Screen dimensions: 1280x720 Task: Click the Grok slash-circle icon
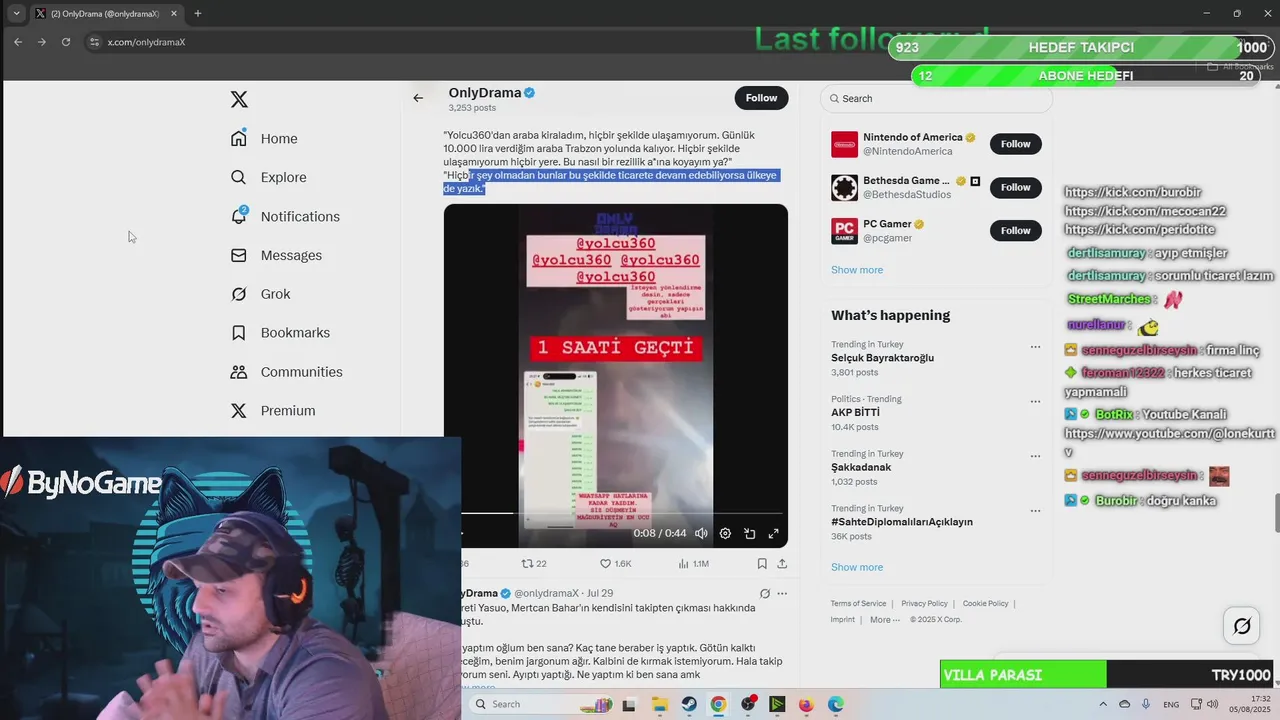coord(238,294)
